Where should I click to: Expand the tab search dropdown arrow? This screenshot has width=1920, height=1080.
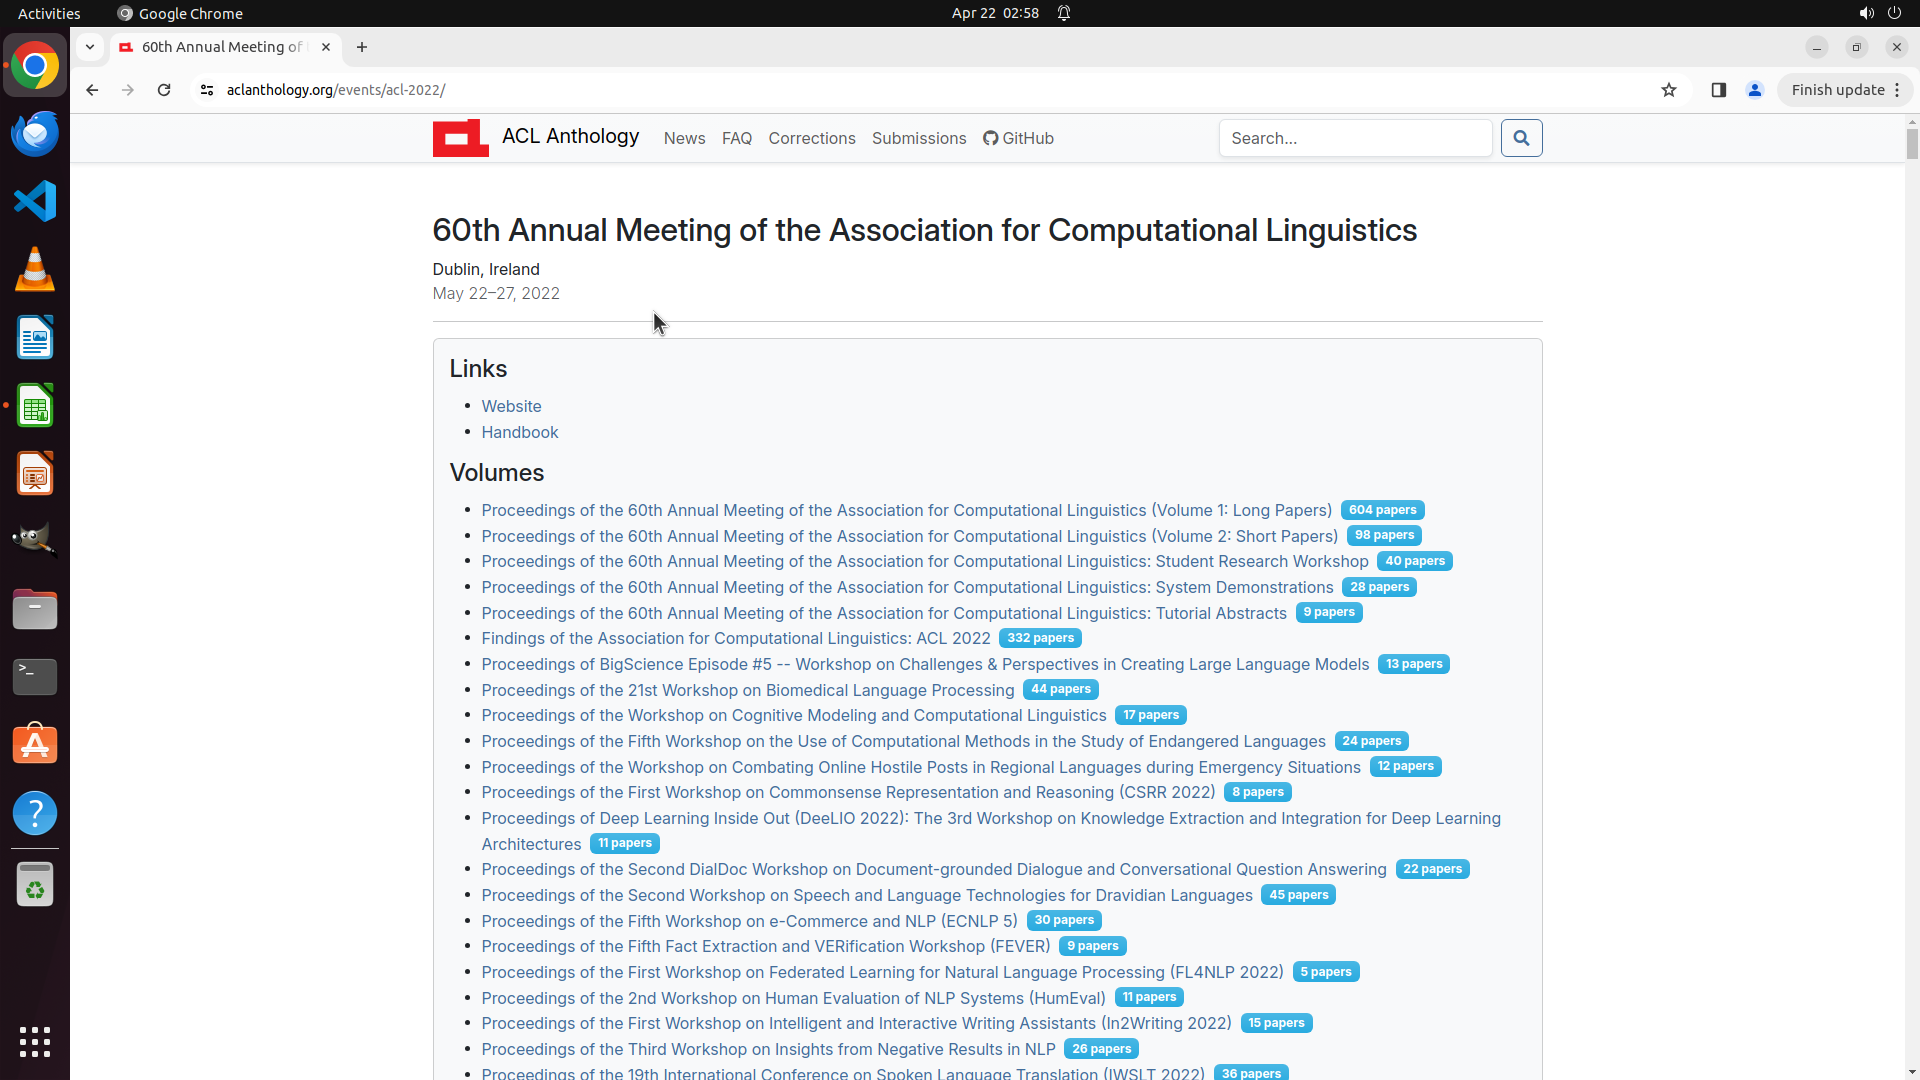[x=90, y=47]
